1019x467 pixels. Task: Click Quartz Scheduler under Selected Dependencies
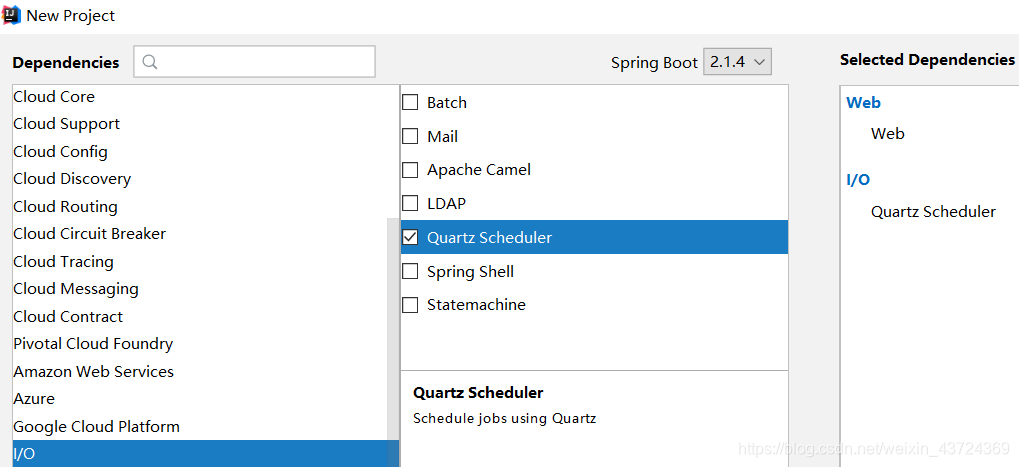933,212
